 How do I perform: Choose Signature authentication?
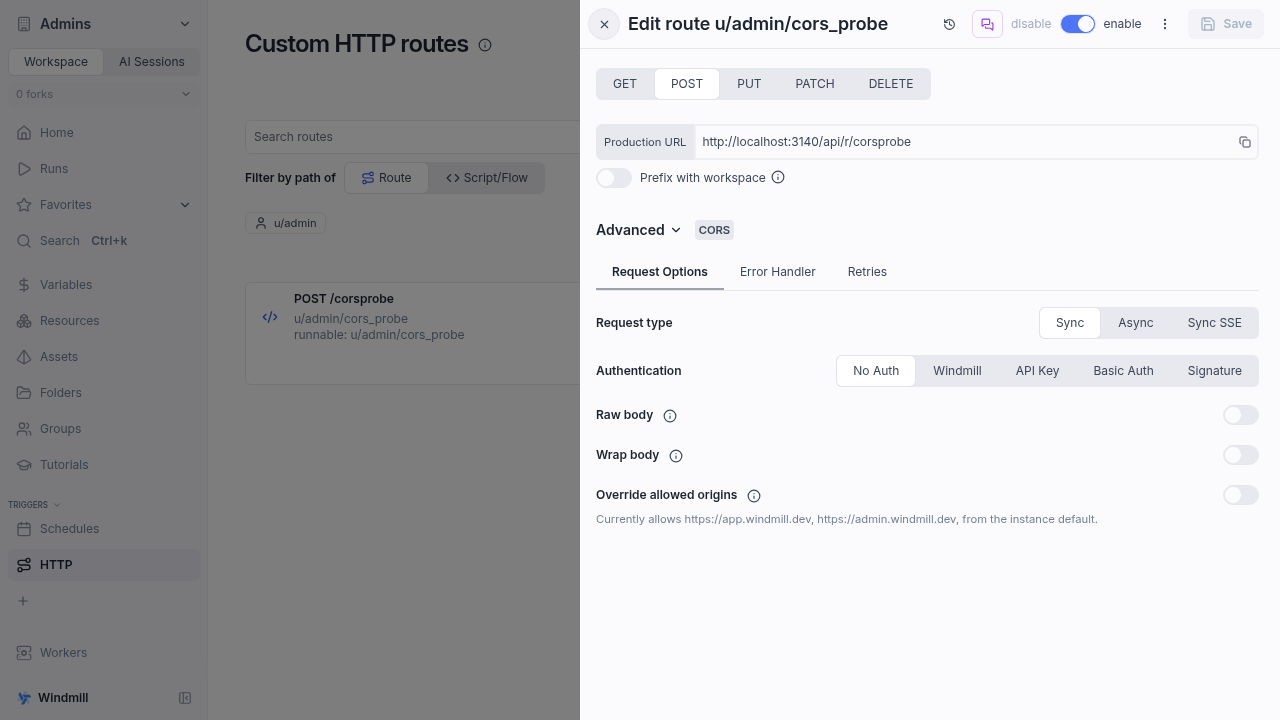1215,371
